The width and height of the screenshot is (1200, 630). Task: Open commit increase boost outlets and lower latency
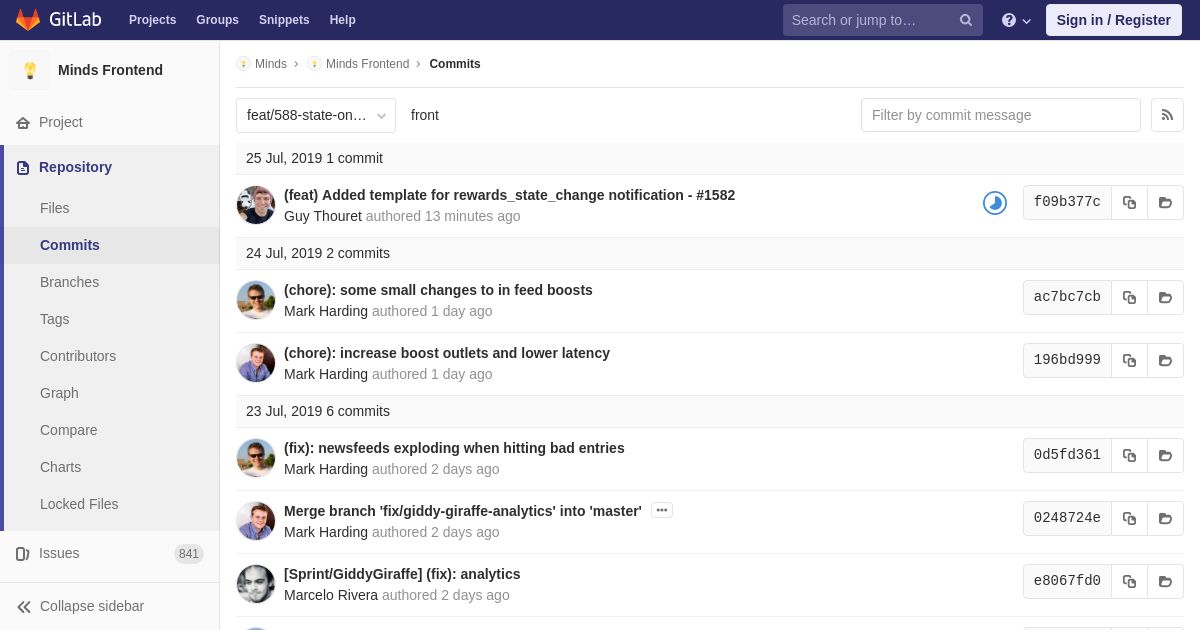pyautogui.click(x=447, y=353)
